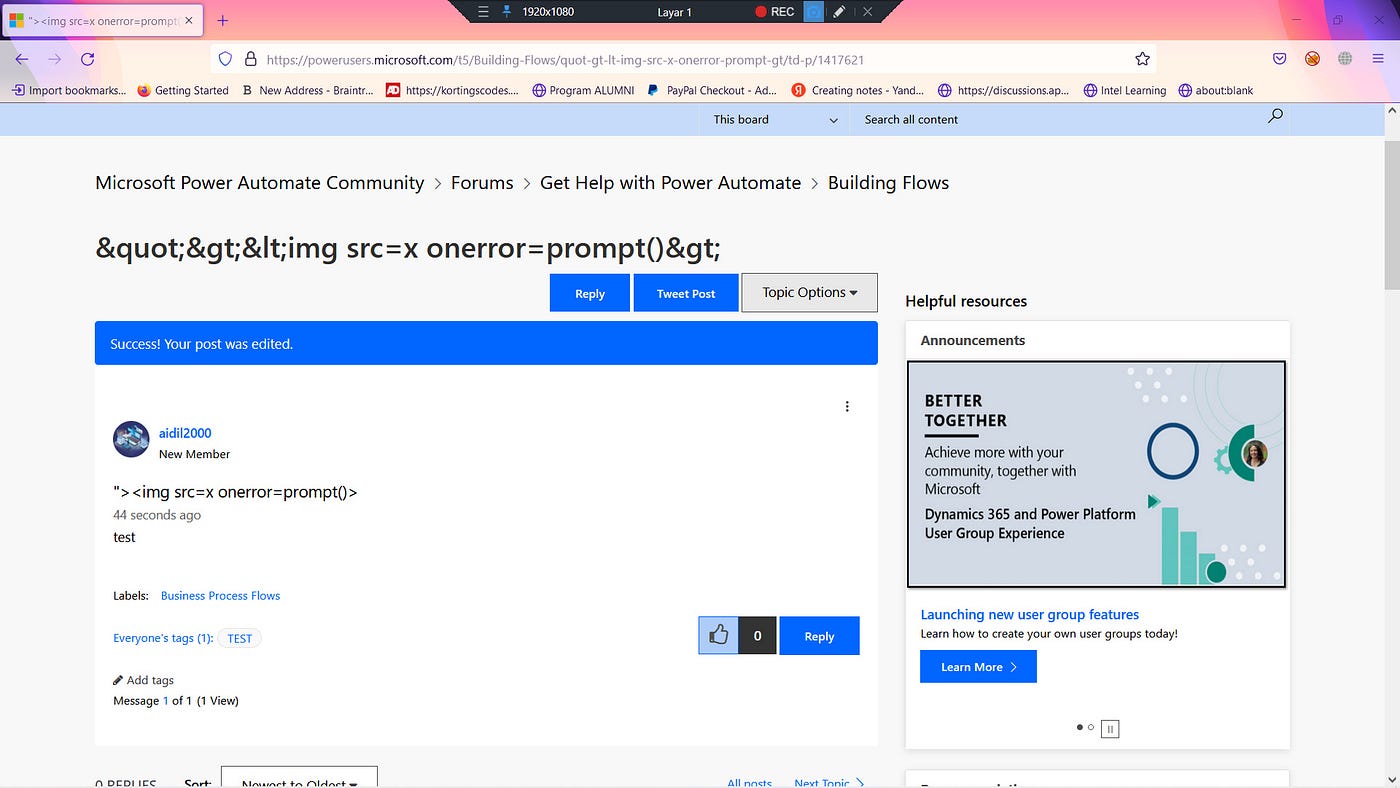Open the post's three-dot options menu
The height and width of the screenshot is (788, 1400).
tap(847, 406)
